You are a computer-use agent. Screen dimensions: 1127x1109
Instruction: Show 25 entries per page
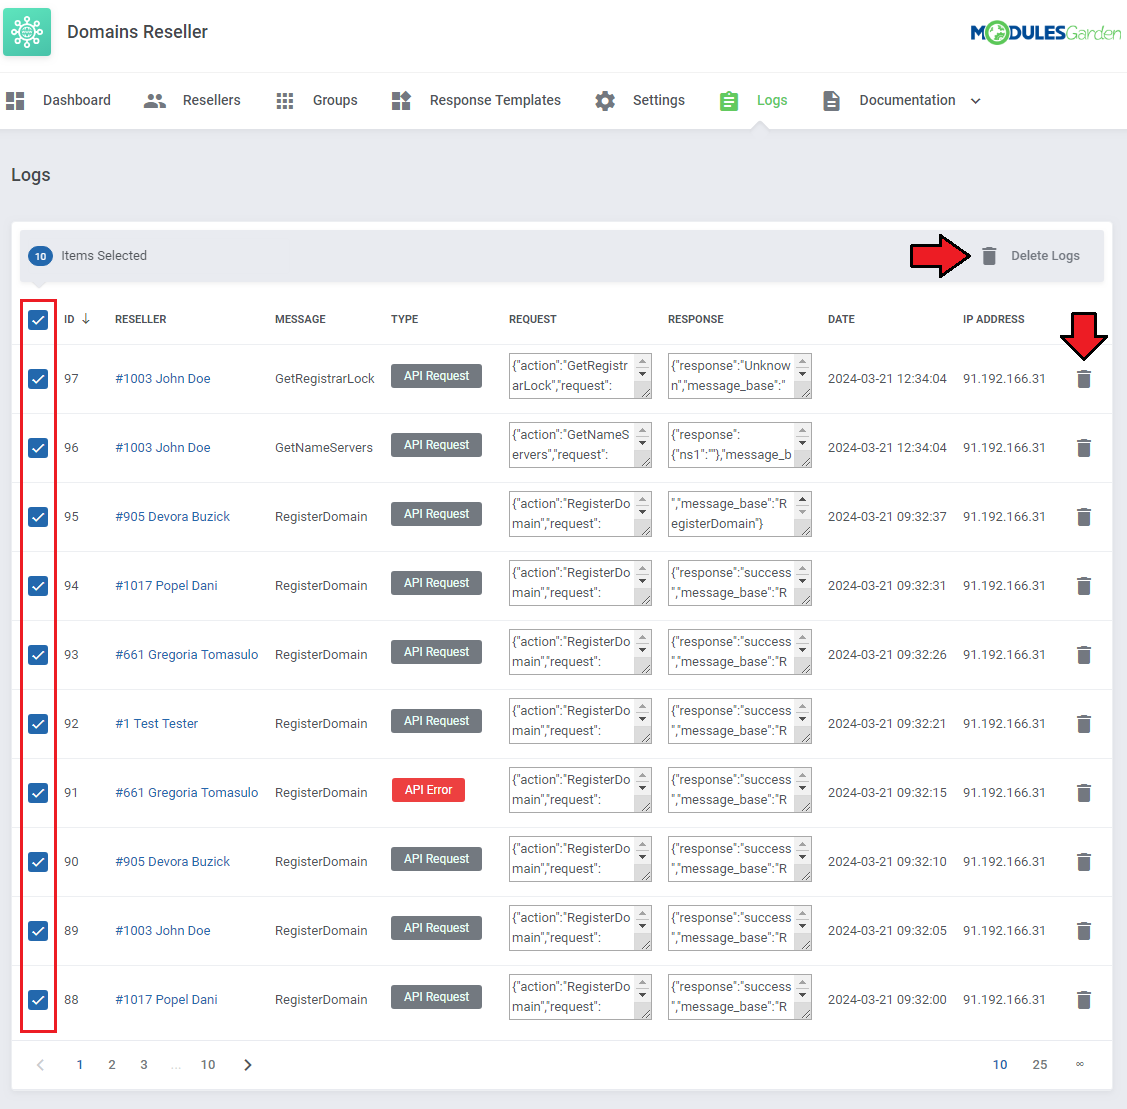tap(1039, 1064)
